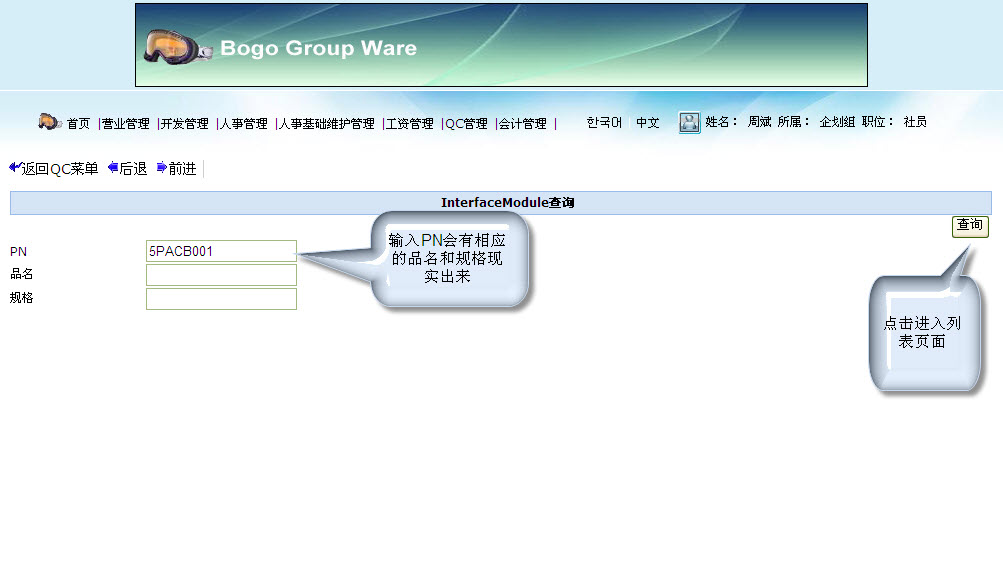Focus the PN field containing 5PACB001
This screenshot has height=570, width=1003.
[221, 251]
